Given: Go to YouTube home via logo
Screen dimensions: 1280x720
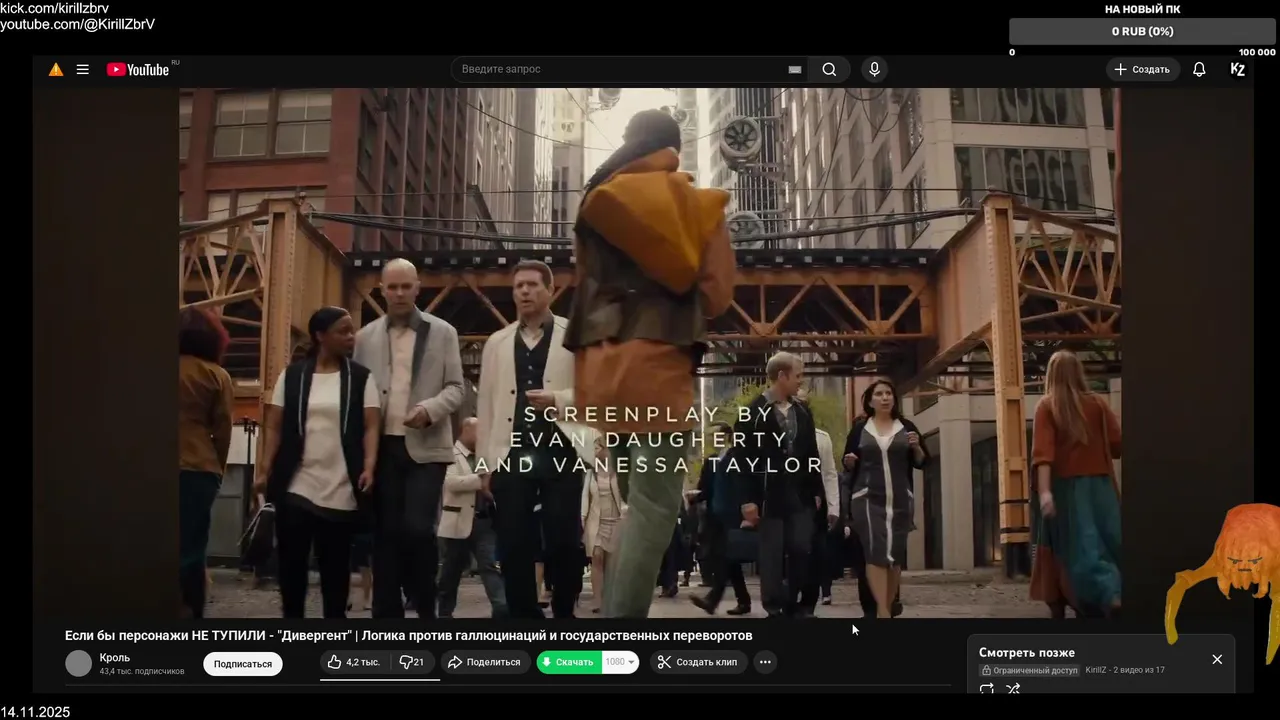Looking at the screenshot, I should (x=139, y=70).
